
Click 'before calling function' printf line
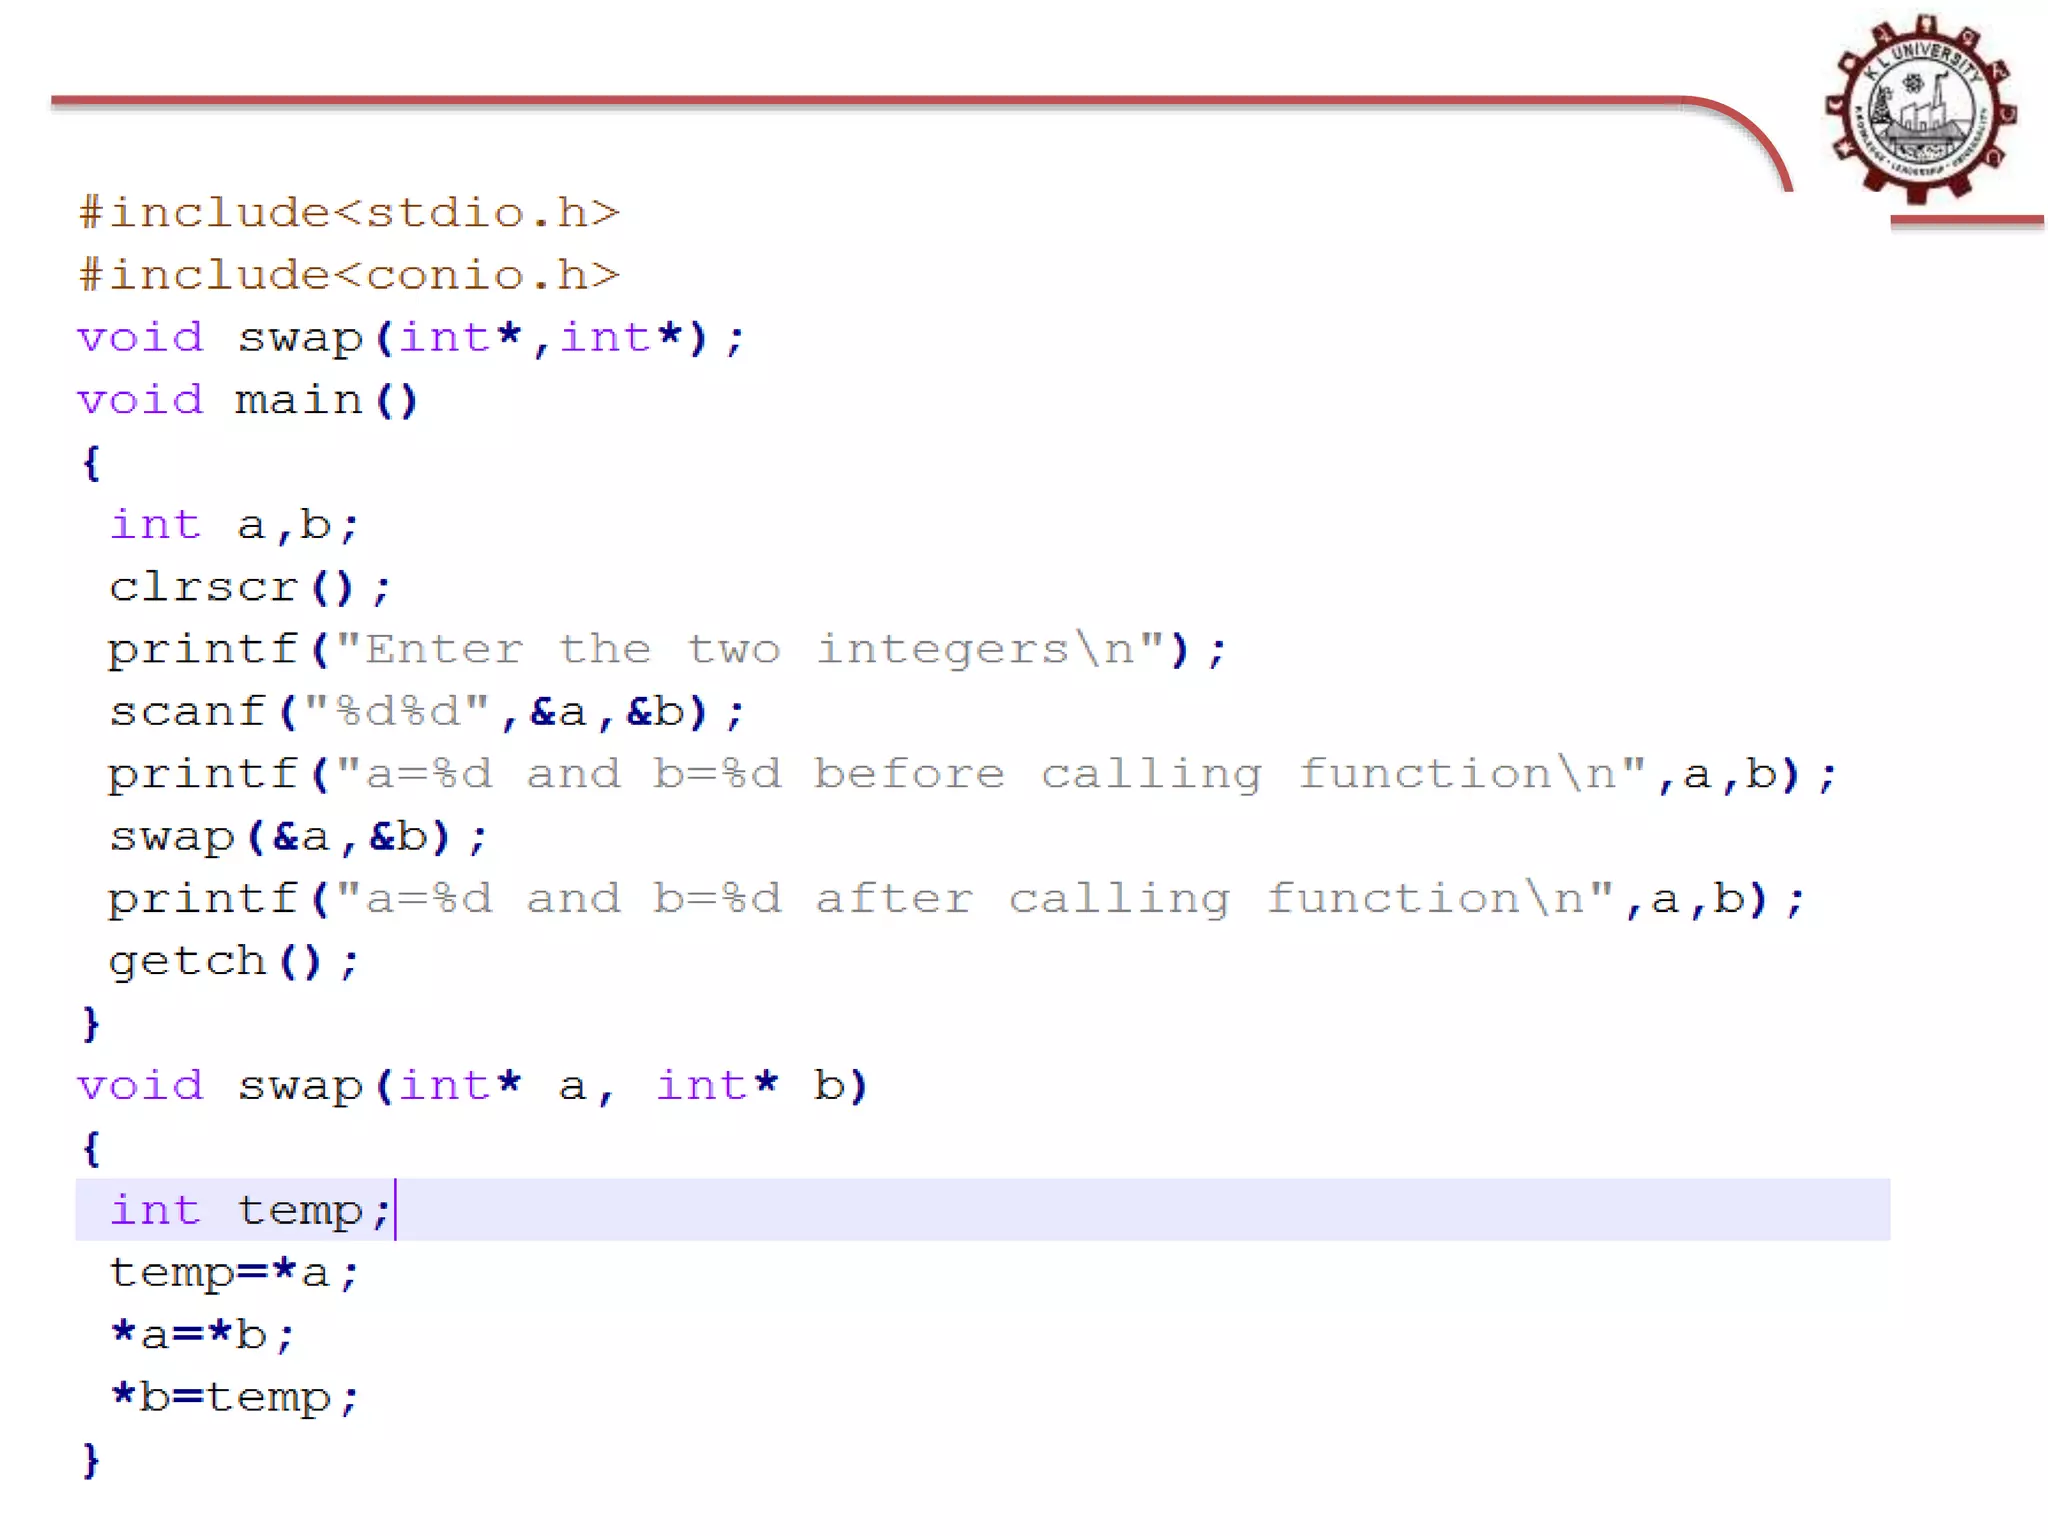[x=970, y=775]
